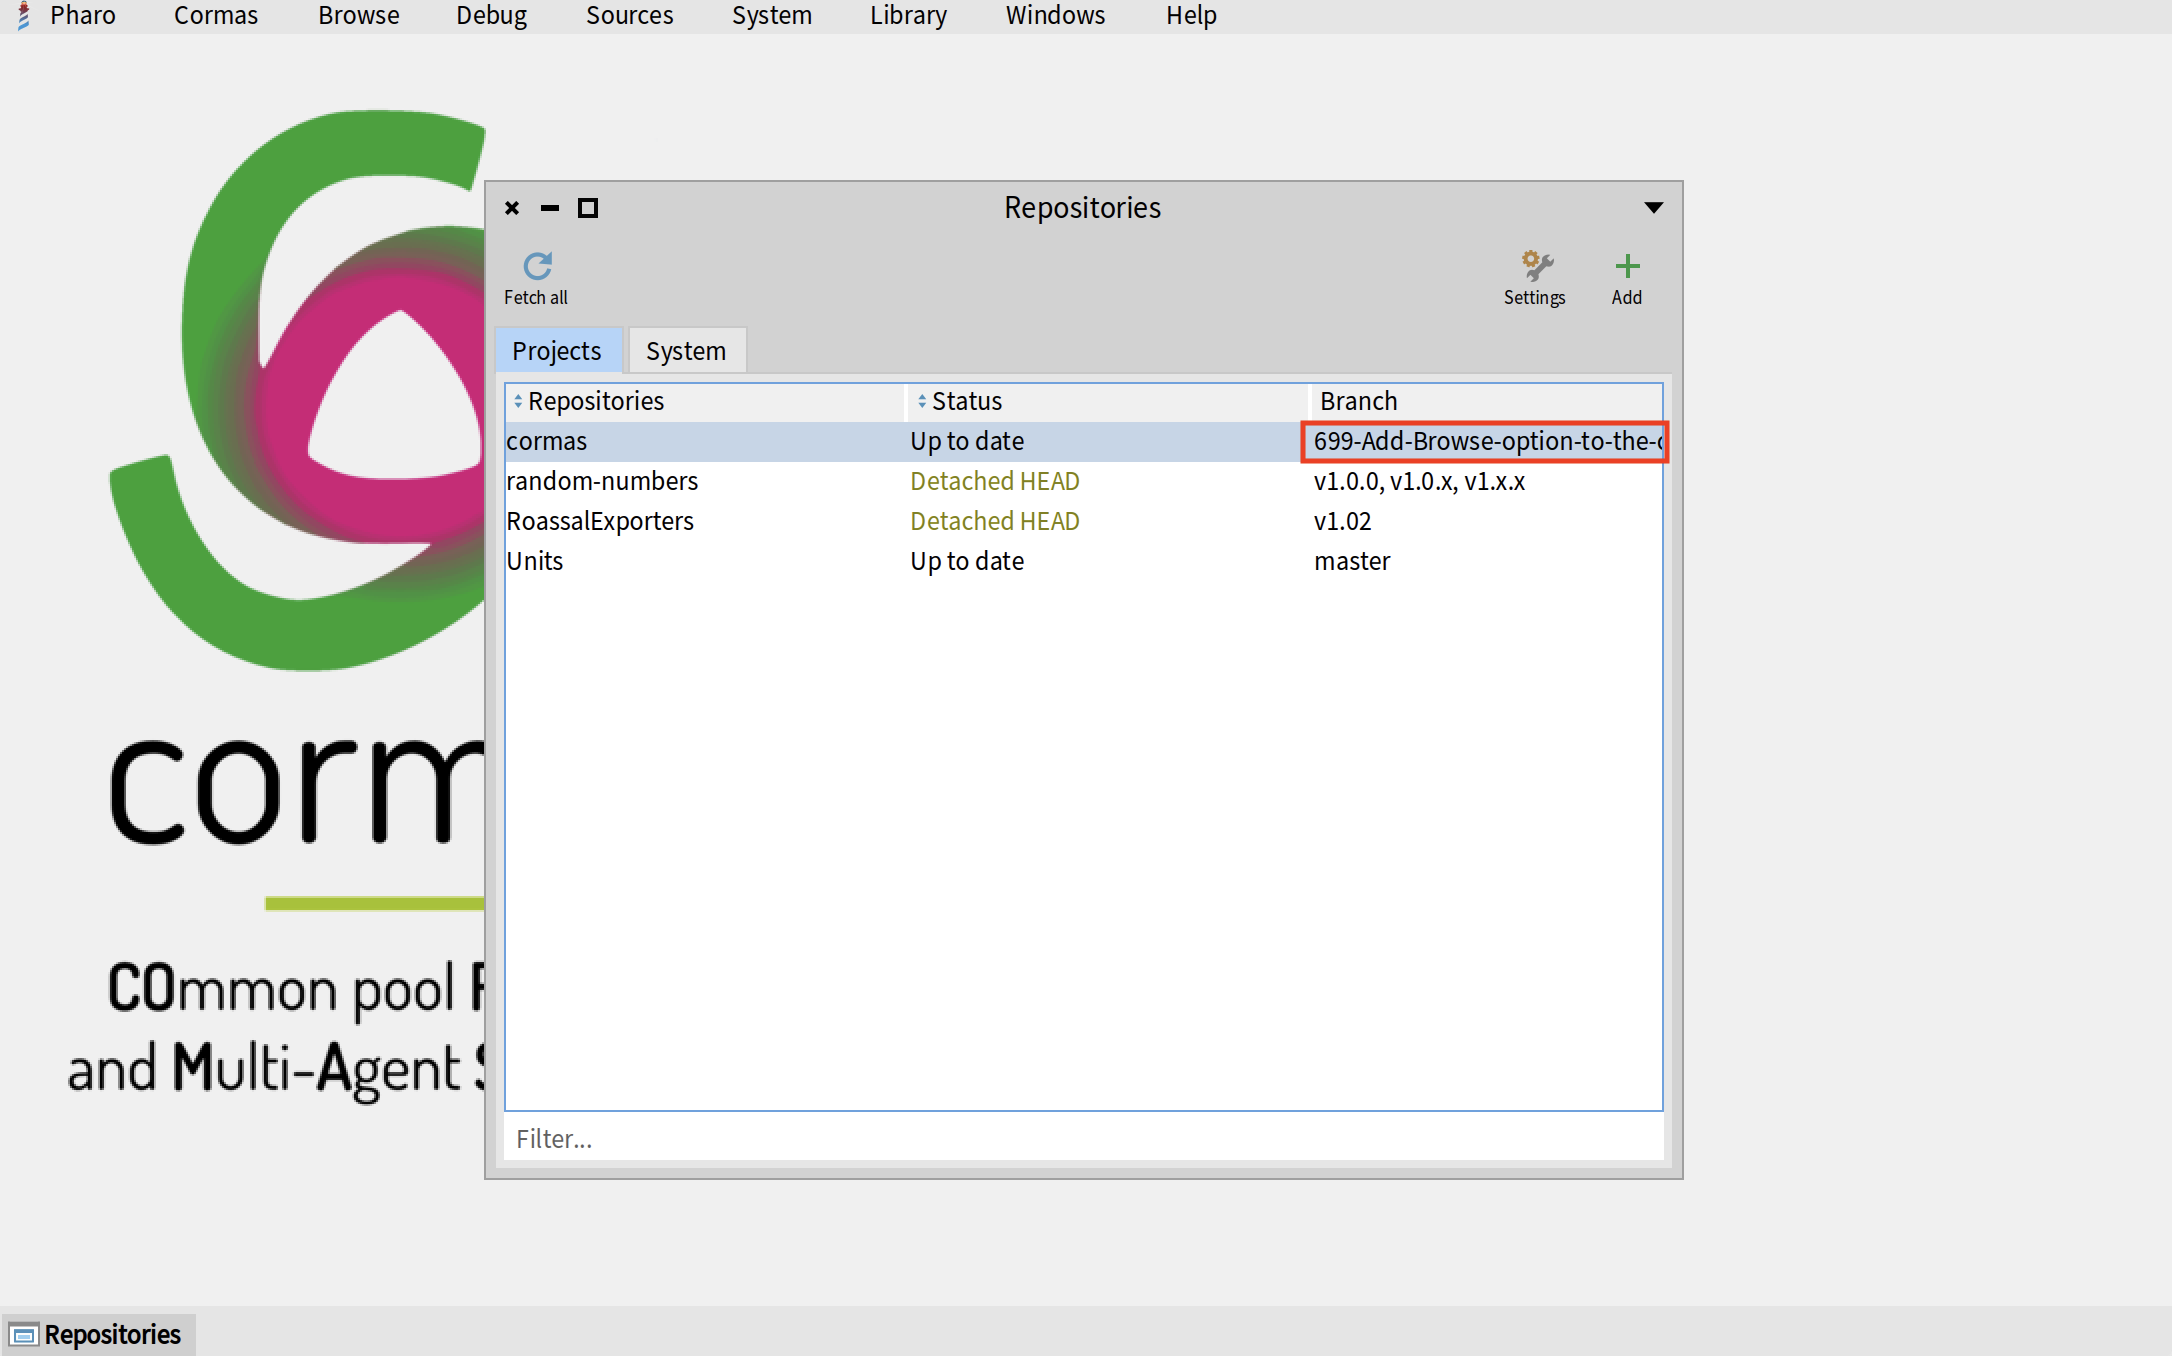2172x1356 pixels.
Task: Close the Repositories window
Action: point(512,208)
